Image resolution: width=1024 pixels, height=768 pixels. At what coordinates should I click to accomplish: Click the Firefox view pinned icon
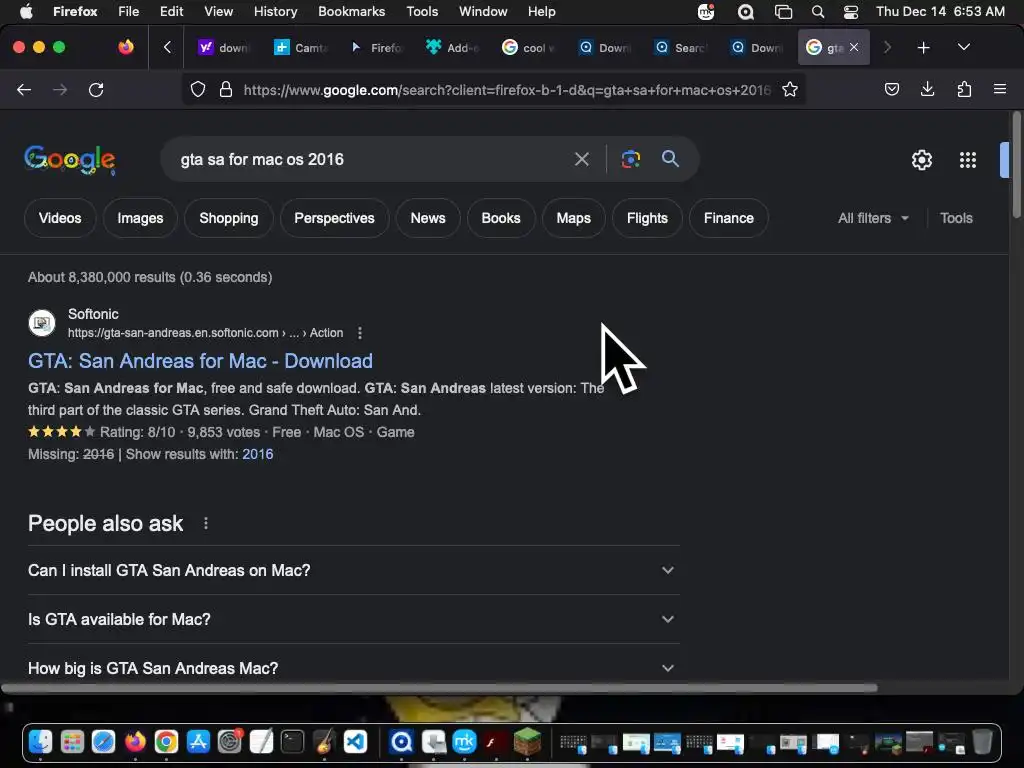coord(125,47)
